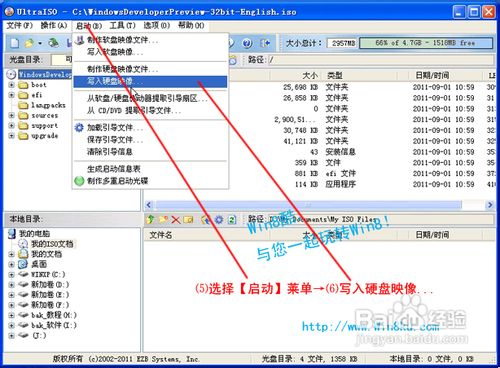500x368 pixels.
Task: Click the Refresh icon in local toolbar
Action: 232,220
